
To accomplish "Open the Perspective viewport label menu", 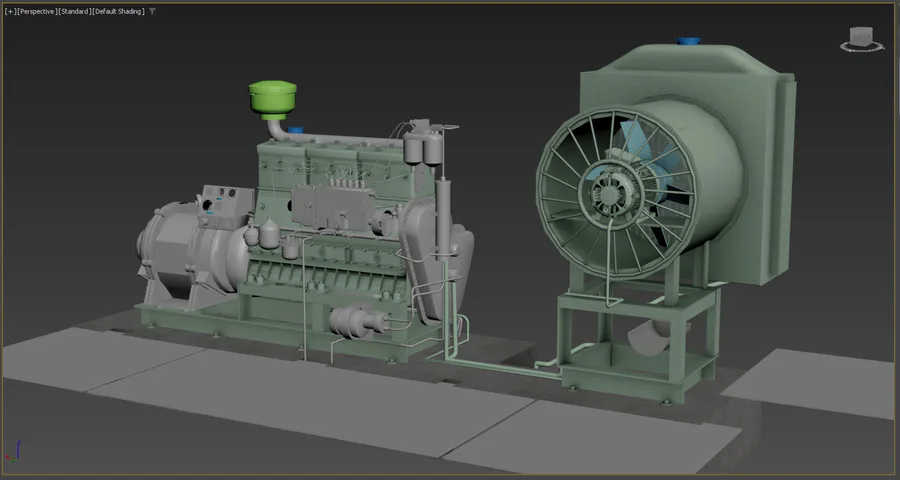I will coord(37,11).
